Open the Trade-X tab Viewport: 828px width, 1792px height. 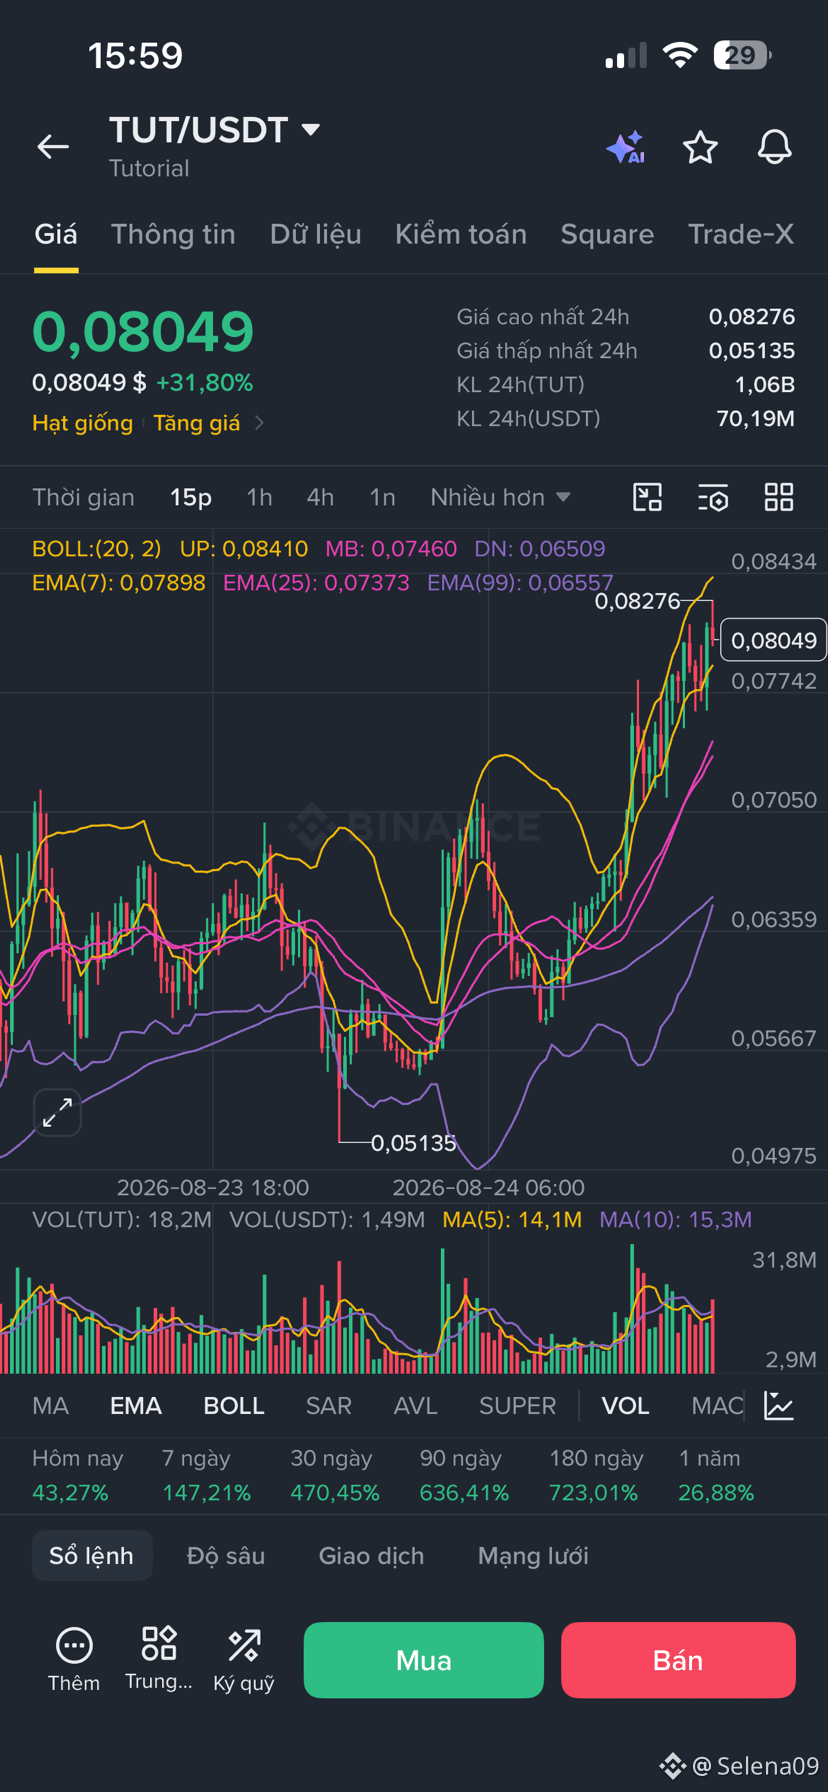741,234
